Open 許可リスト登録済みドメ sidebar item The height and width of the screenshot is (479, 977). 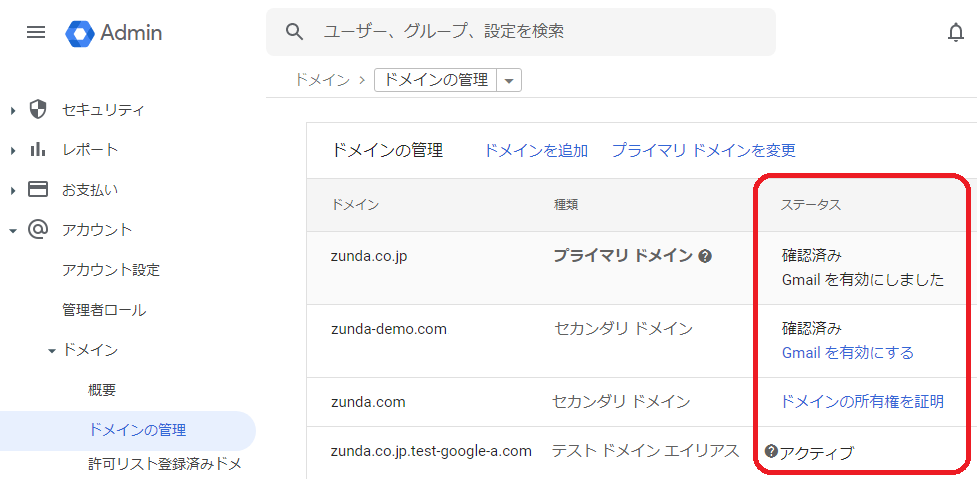165,464
